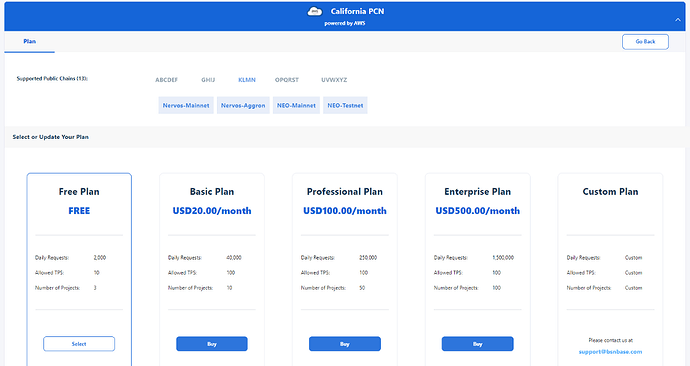
Task: Click the Free Plan card title
Action: click(x=79, y=192)
